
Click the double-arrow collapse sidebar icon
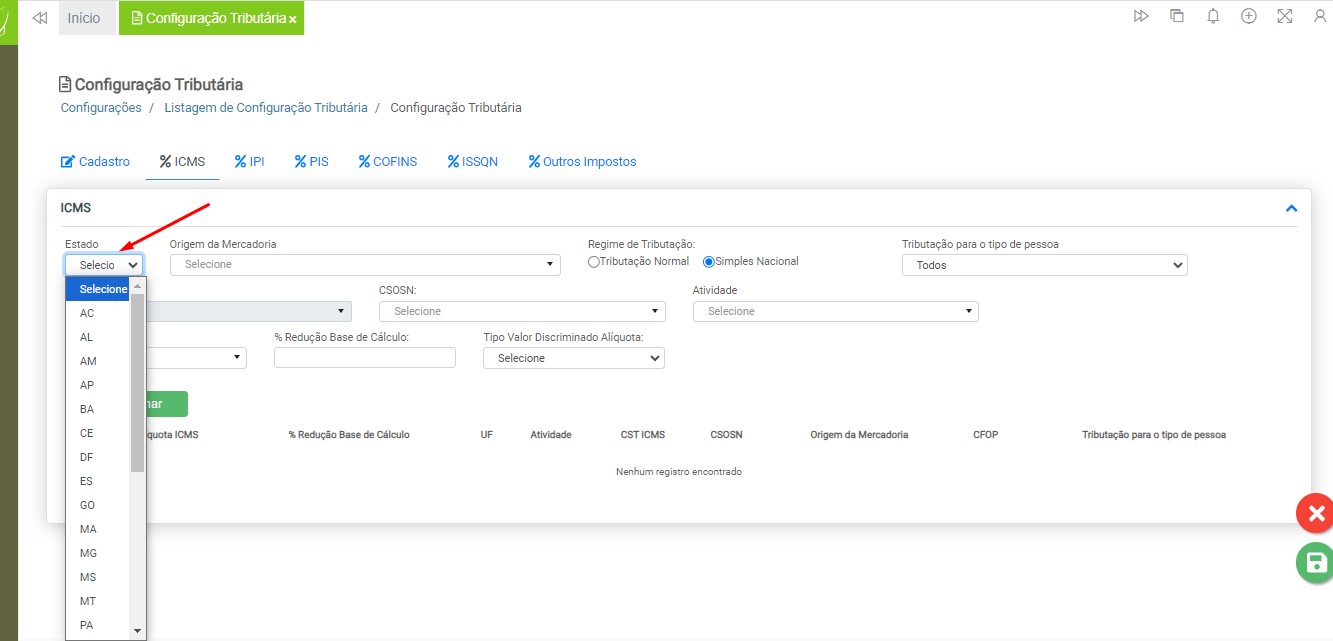[x=40, y=18]
